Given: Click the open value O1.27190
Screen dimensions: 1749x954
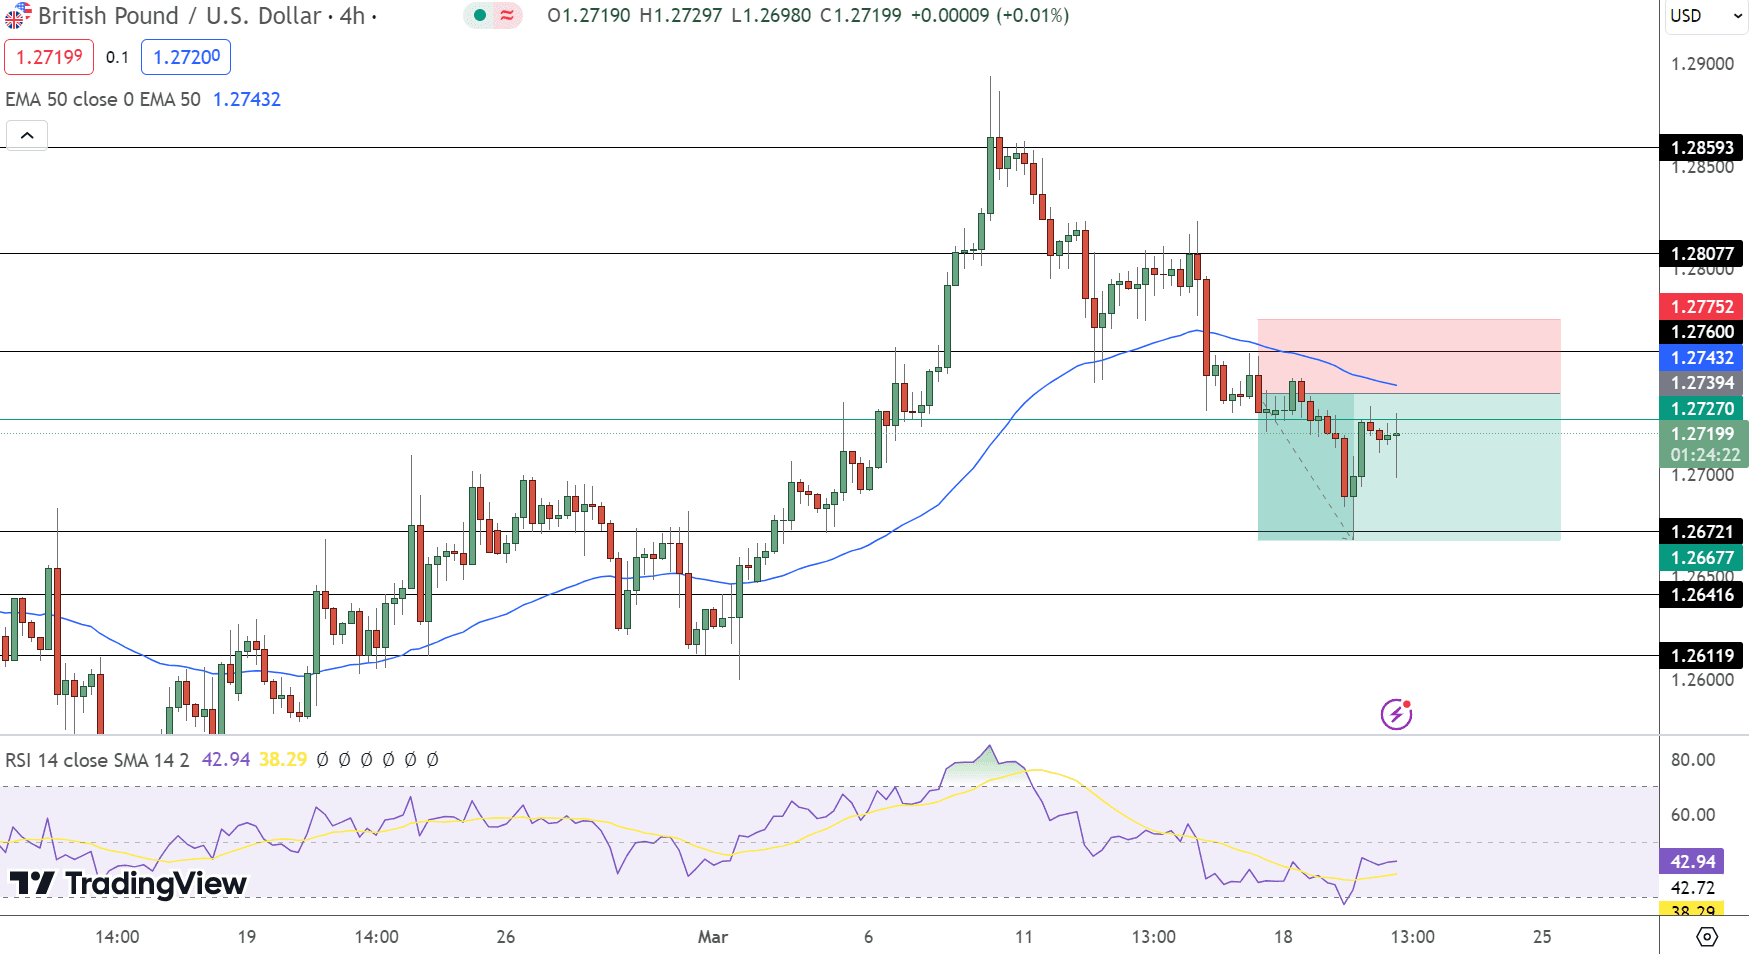Looking at the screenshot, I should [x=589, y=16].
